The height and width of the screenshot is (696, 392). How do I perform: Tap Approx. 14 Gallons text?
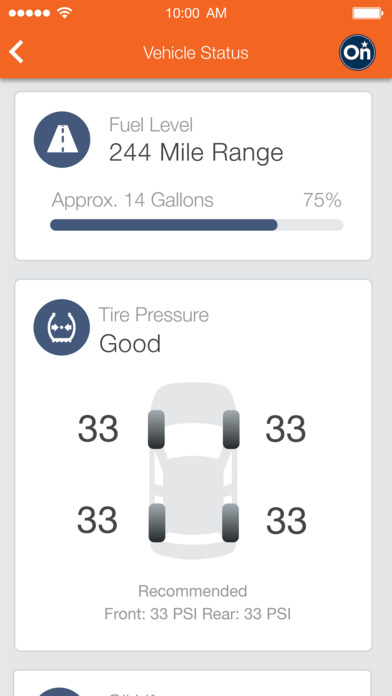(132, 200)
